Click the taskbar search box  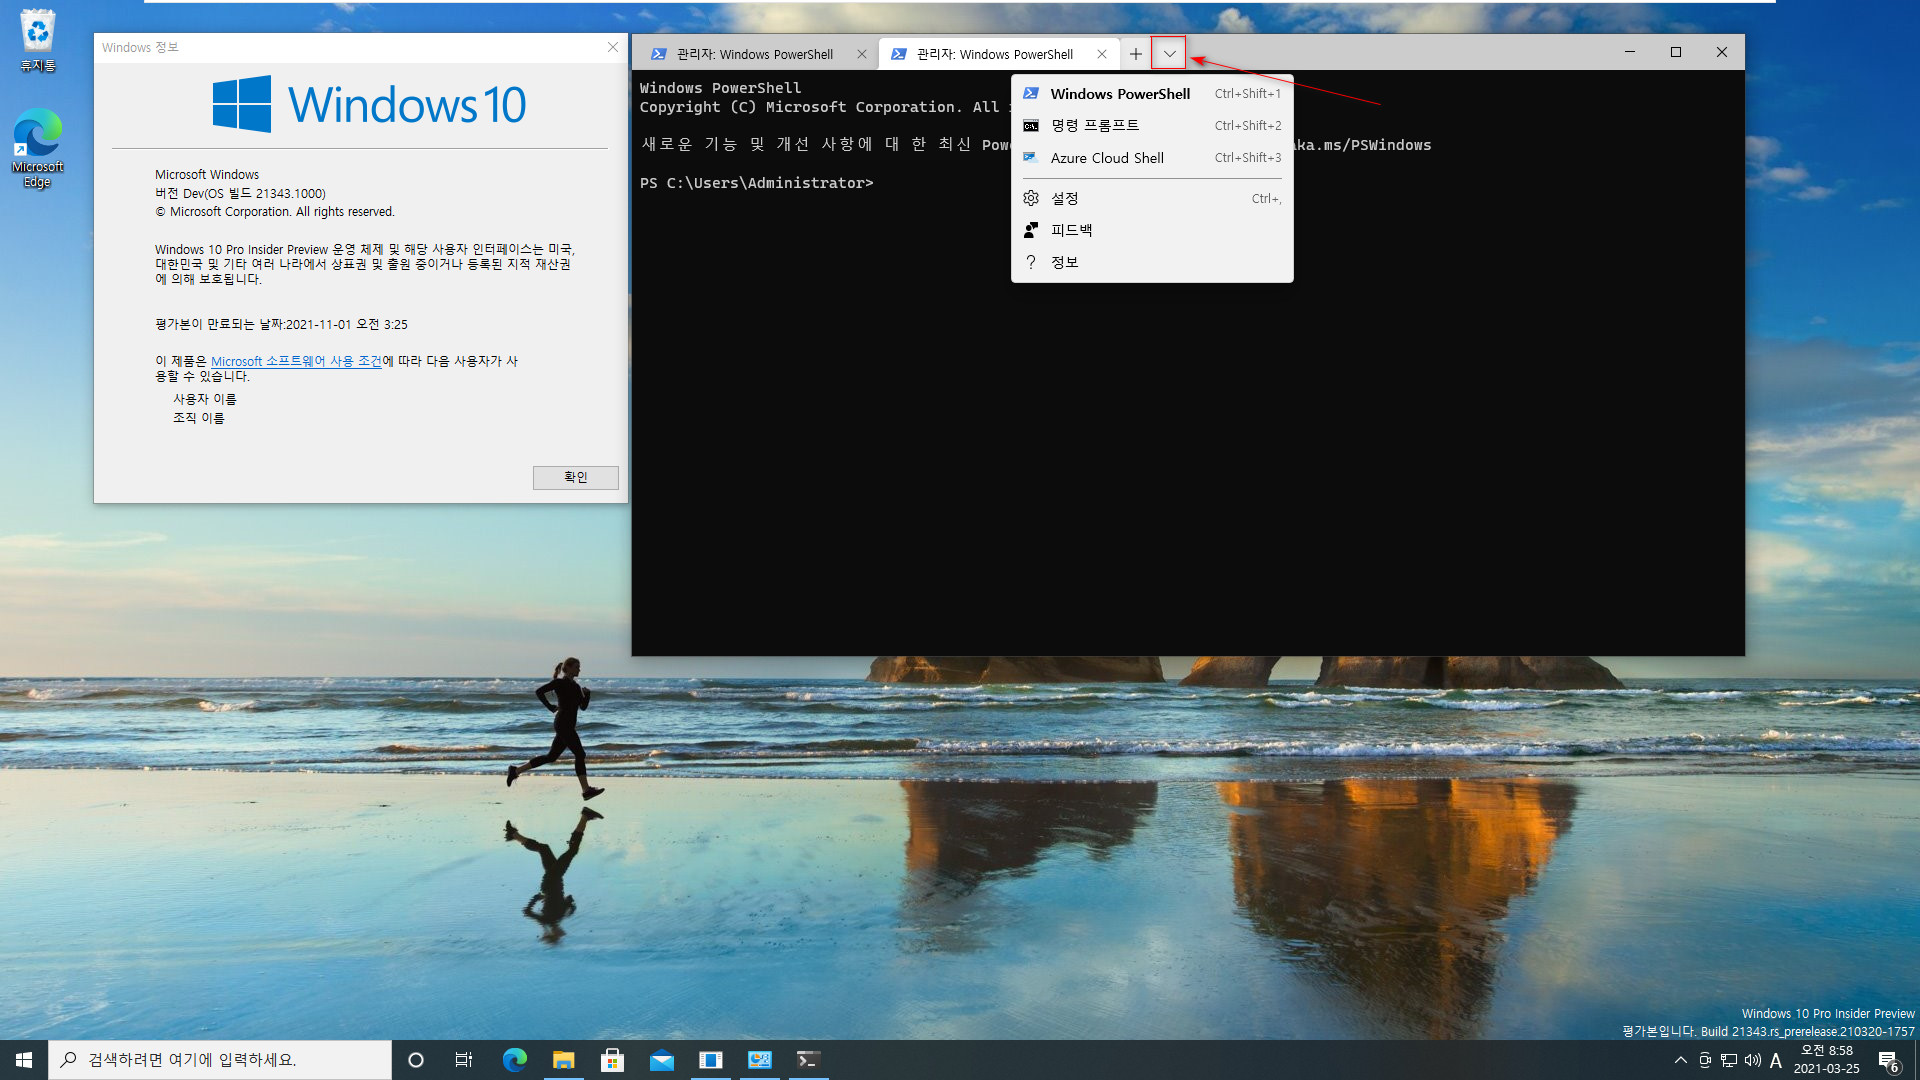[220, 1060]
